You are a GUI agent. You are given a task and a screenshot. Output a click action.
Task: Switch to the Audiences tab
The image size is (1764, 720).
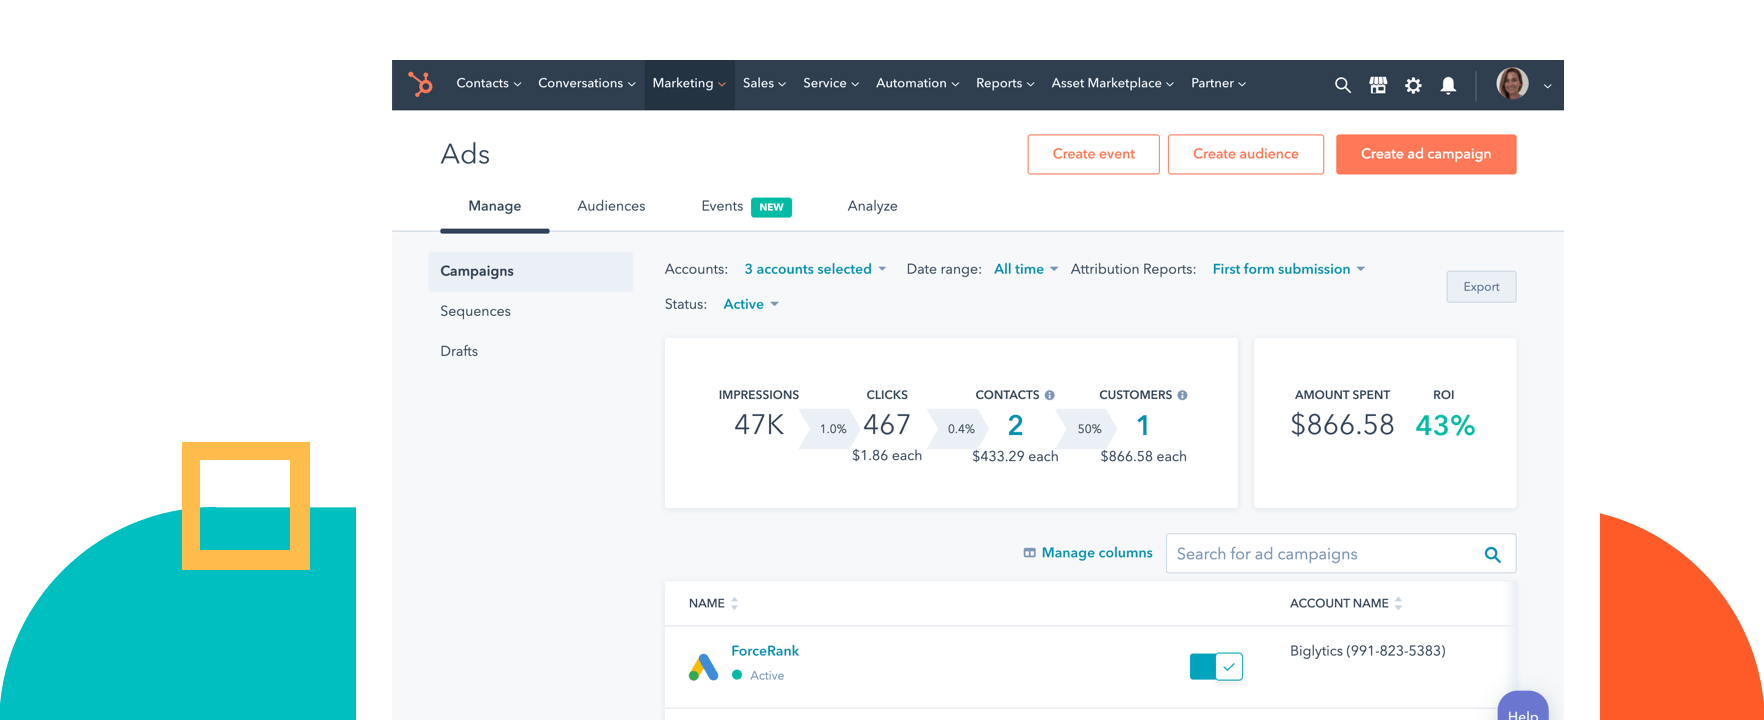[611, 206]
